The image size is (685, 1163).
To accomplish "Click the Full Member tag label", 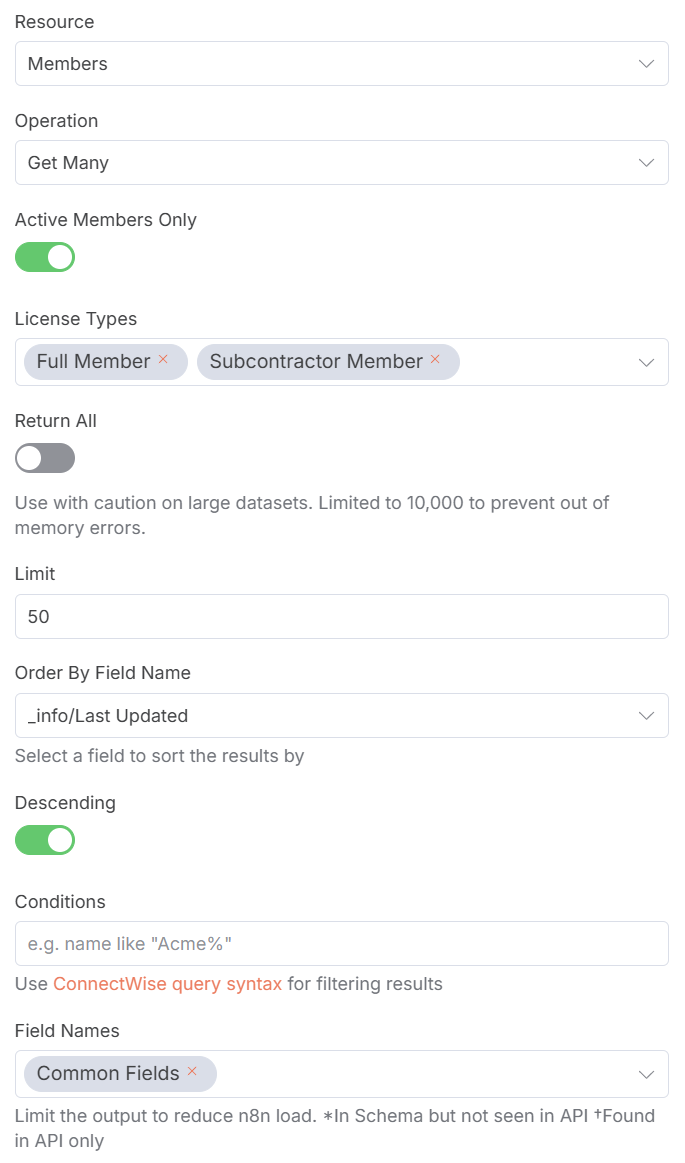I will click(93, 362).
